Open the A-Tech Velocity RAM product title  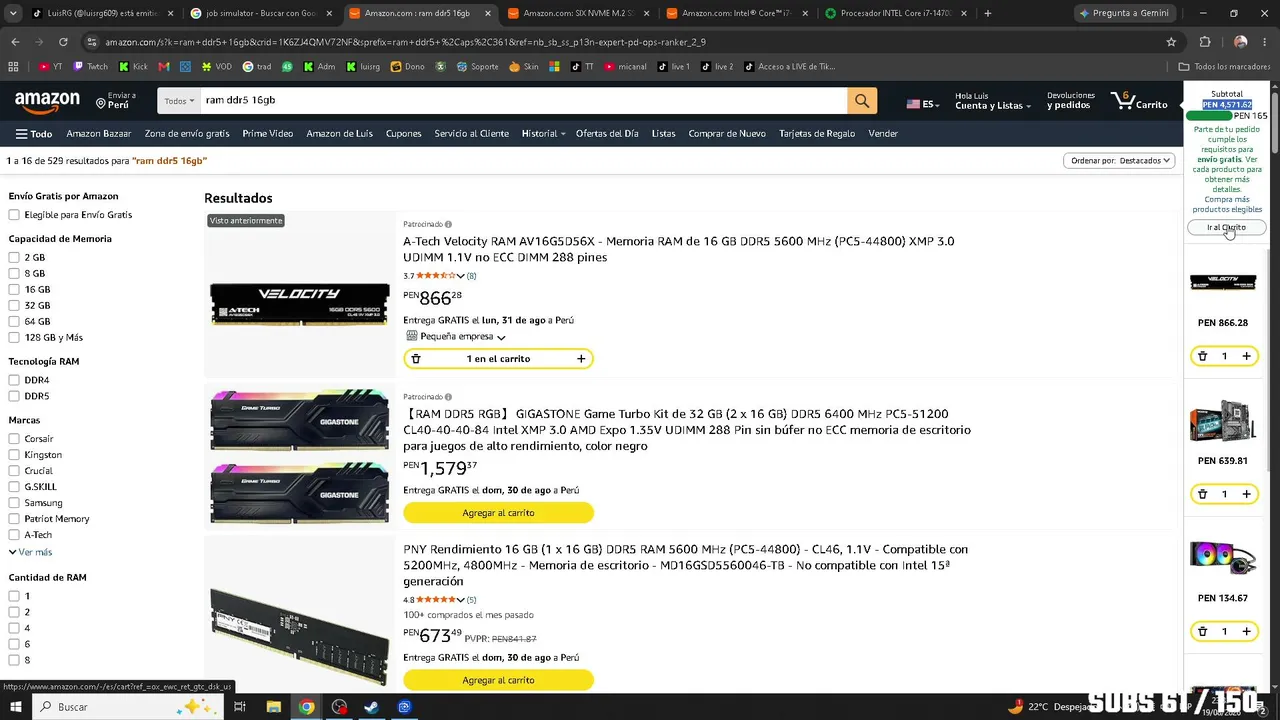[x=679, y=249]
